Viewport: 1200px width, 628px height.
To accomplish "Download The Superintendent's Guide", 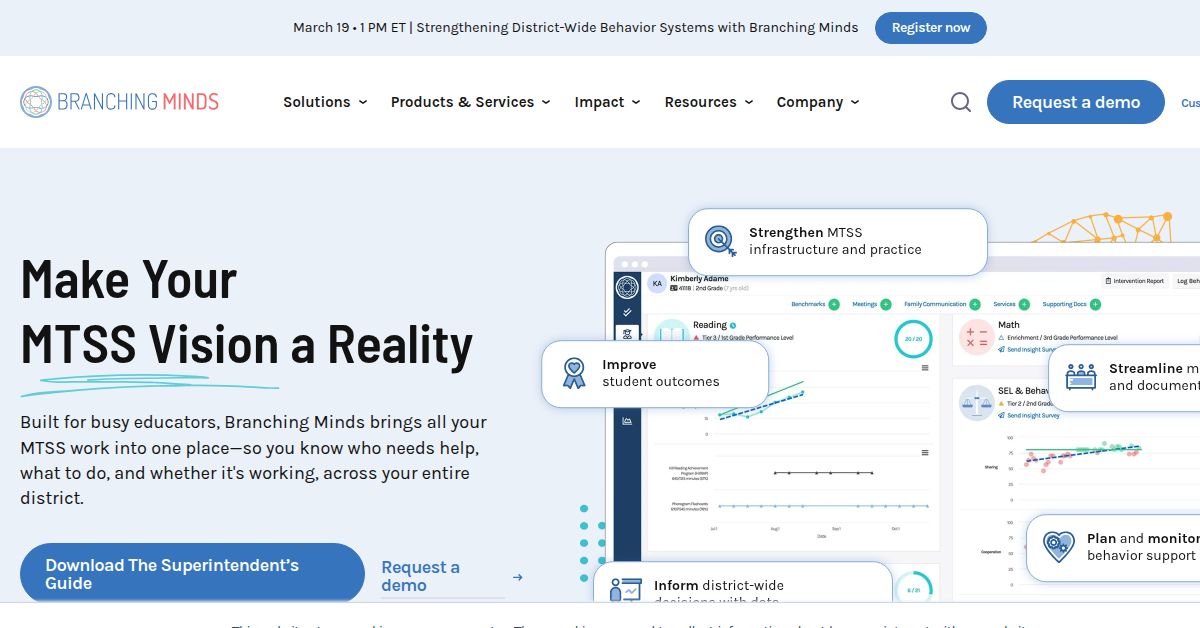I will coord(192,574).
